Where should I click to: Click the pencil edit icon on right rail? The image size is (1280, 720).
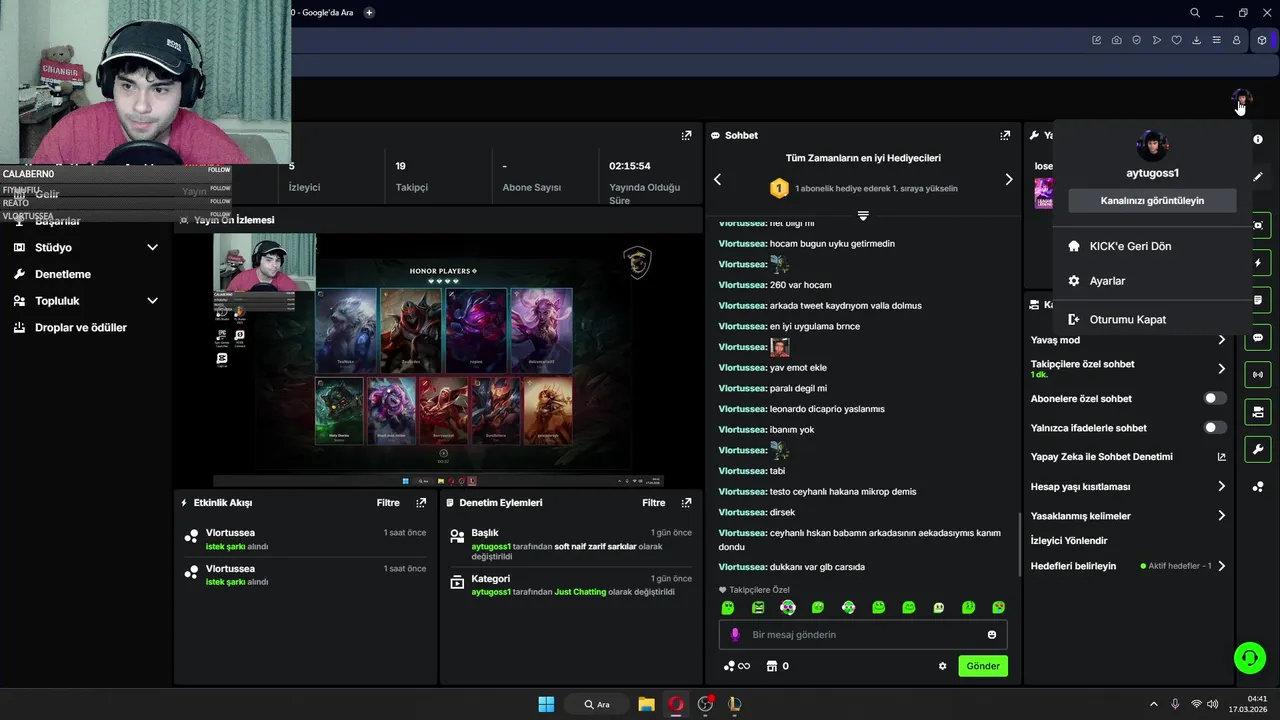(x=1258, y=177)
